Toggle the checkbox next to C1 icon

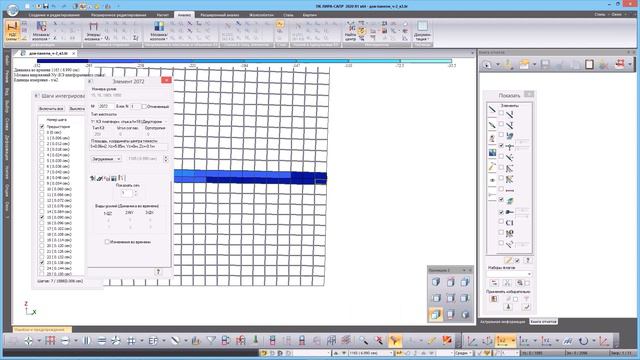click(x=501, y=222)
